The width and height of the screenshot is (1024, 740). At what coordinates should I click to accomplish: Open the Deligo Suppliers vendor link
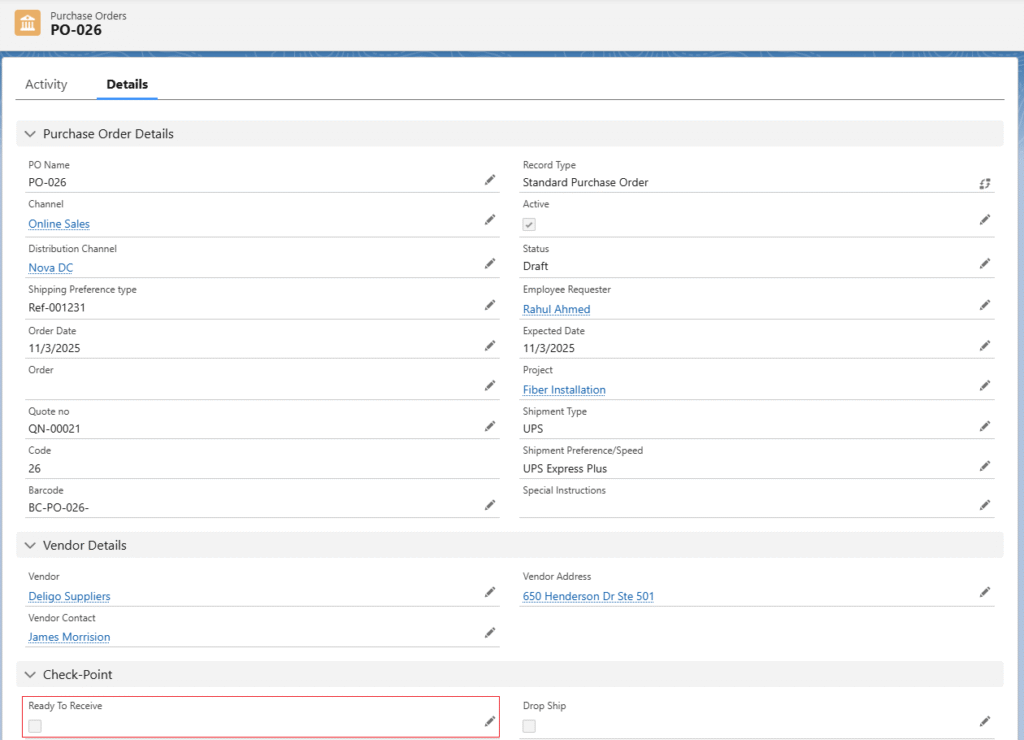coord(69,597)
